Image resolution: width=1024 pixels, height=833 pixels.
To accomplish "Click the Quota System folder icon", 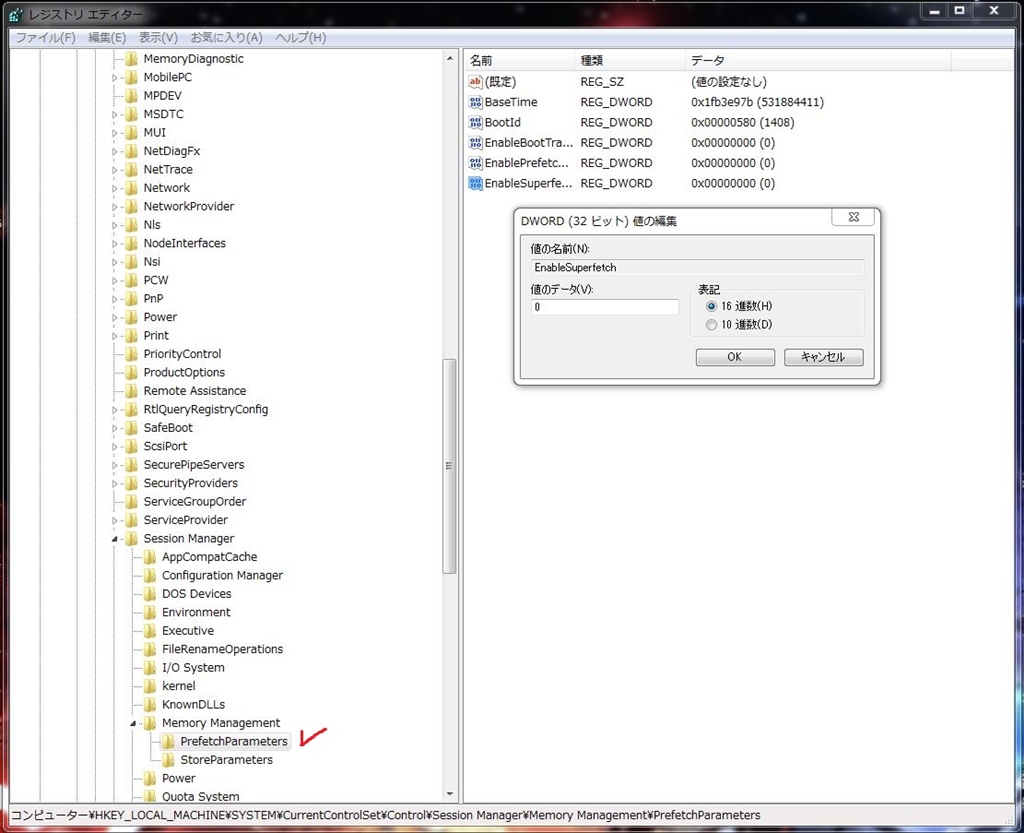I will 150,796.
